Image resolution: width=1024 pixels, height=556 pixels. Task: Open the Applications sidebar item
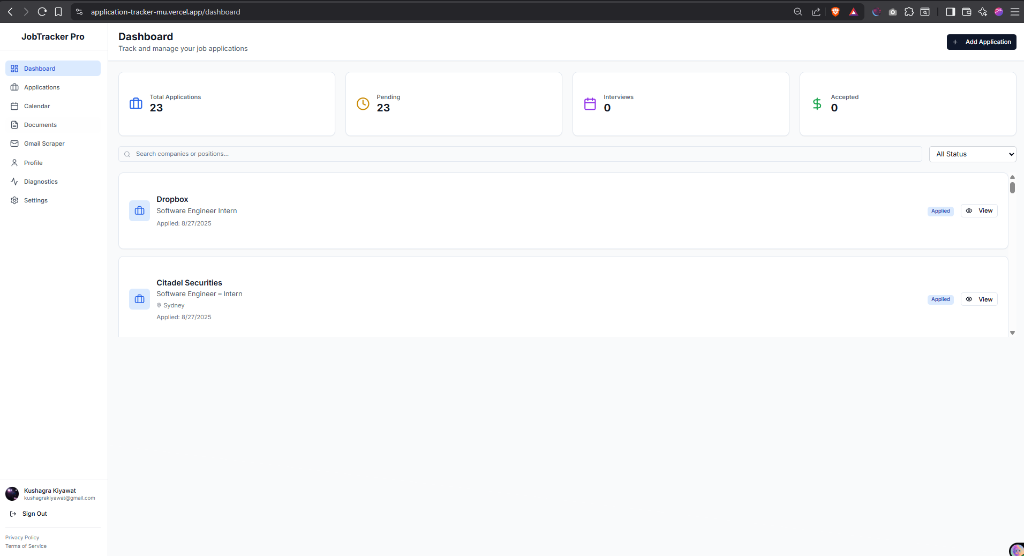coord(53,87)
